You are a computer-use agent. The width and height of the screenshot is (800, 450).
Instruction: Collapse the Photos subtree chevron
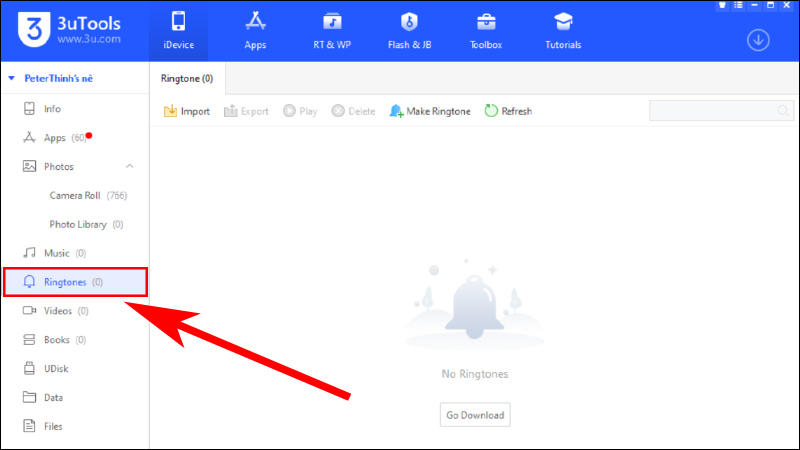(130, 166)
